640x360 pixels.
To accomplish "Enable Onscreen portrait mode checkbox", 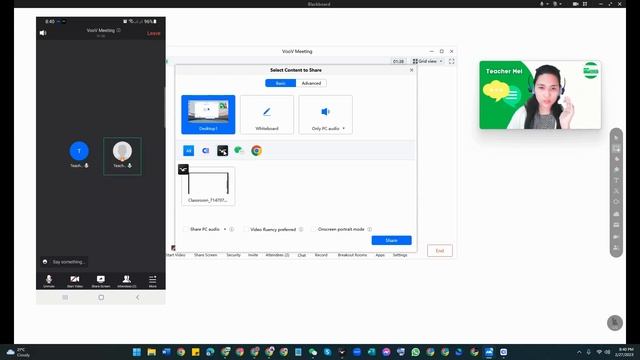I will coord(313,229).
